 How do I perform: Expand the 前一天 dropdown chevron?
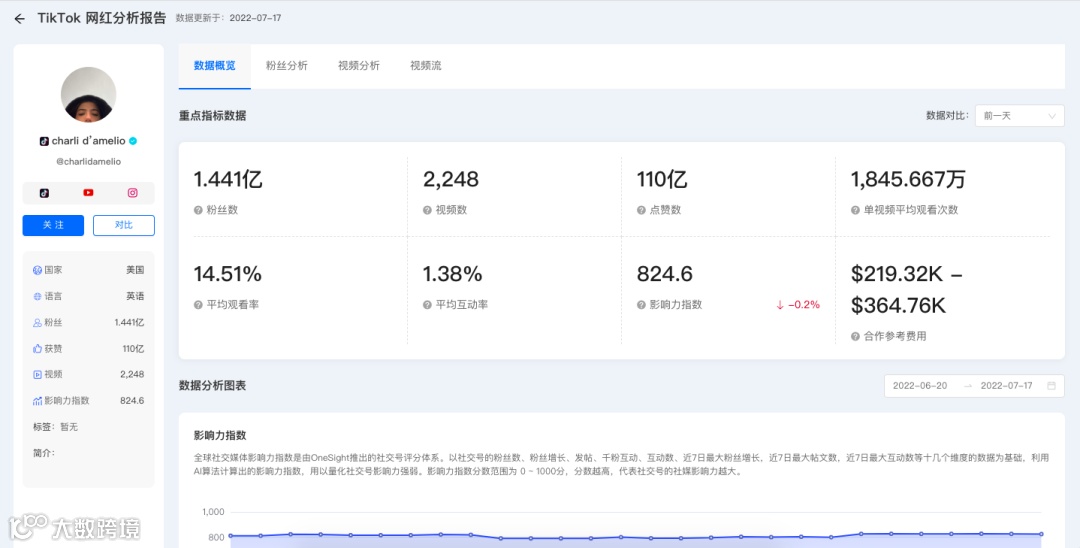(1052, 116)
